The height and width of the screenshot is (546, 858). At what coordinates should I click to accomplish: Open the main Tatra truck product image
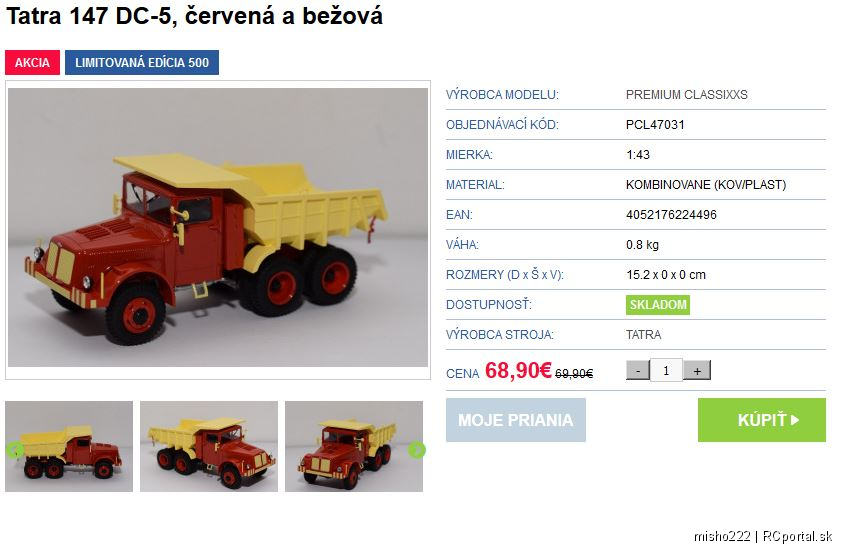pyautogui.click(x=218, y=228)
